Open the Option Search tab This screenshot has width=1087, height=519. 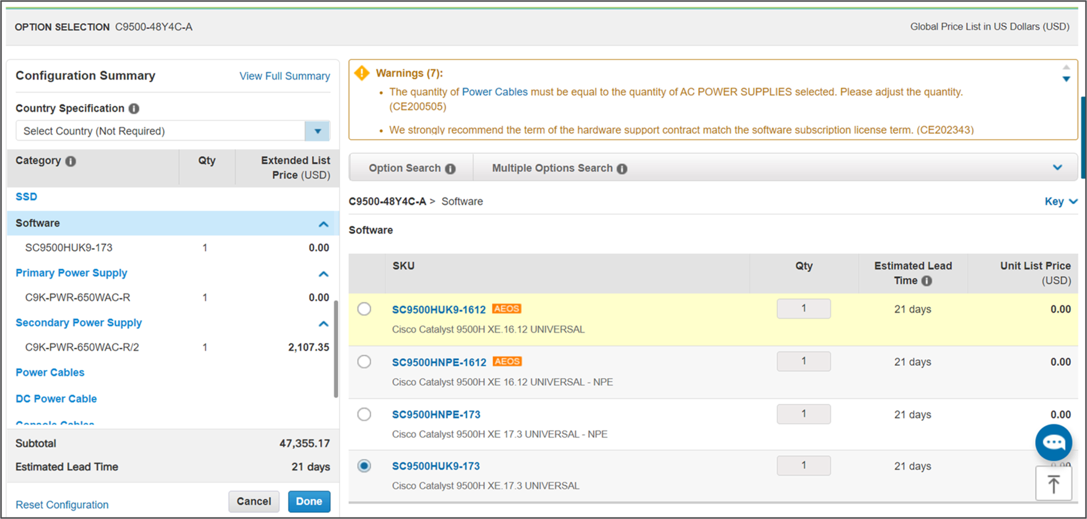point(411,168)
